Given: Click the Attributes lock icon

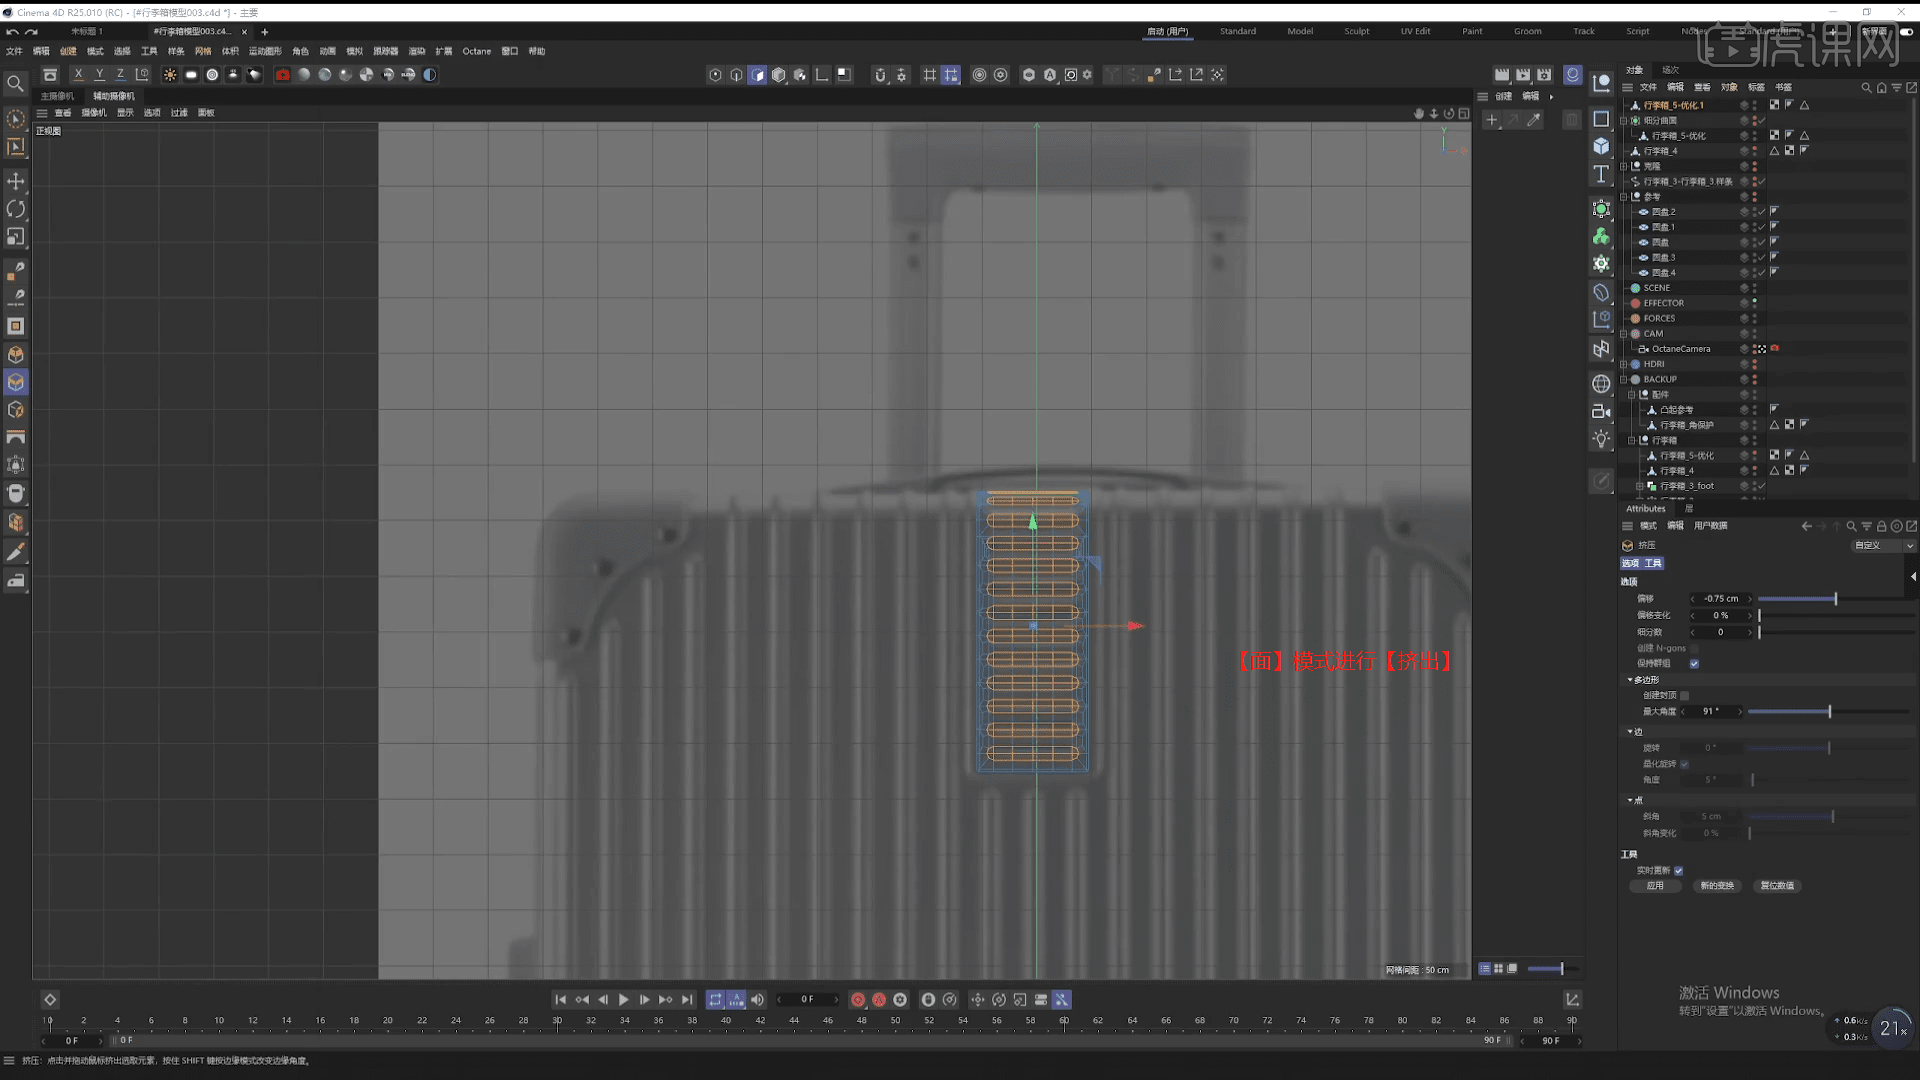Looking at the screenshot, I should point(1881,526).
